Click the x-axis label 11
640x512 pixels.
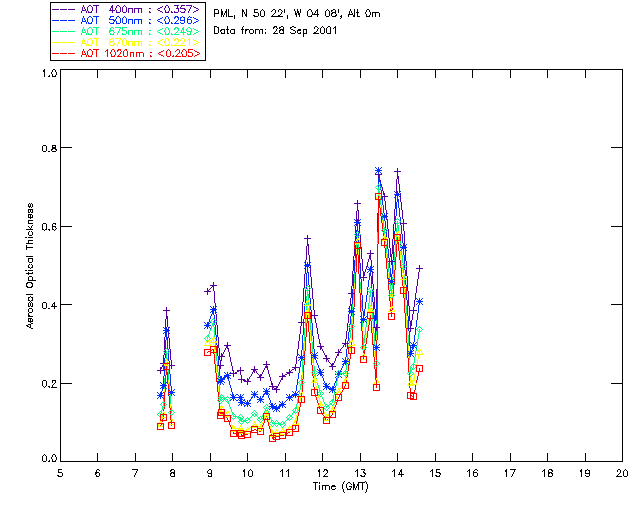285,473
